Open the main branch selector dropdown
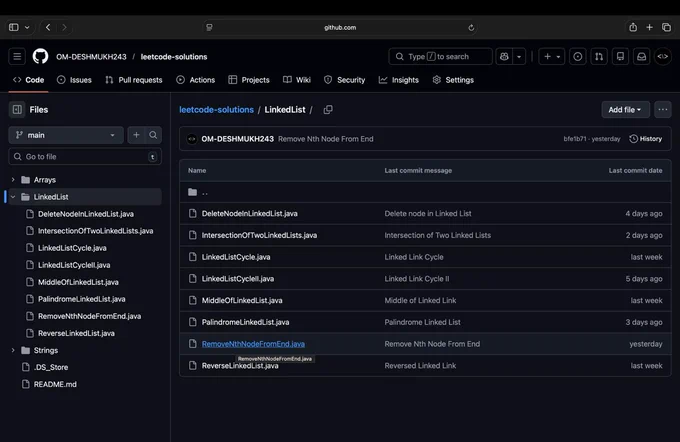The height and width of the screenshot is (442, 680). tap(66, 135)
